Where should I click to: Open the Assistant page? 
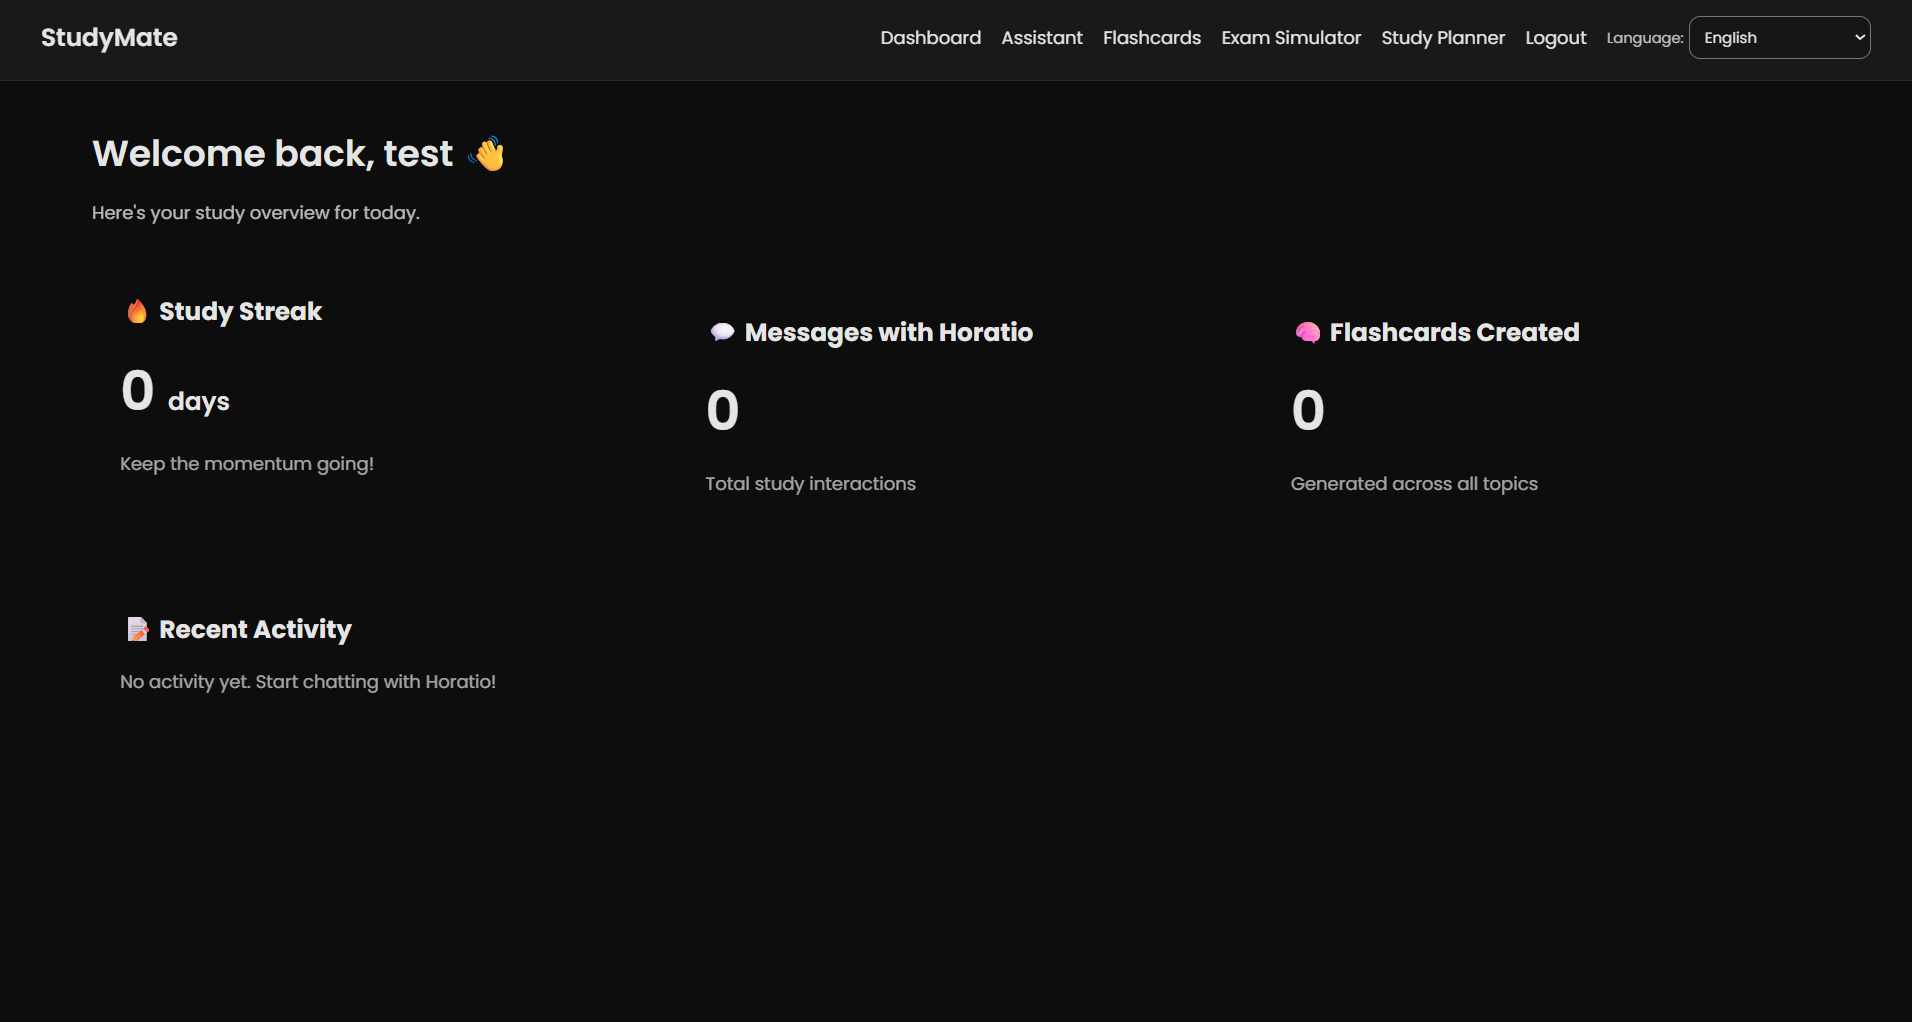click(x=1041, y=38)
